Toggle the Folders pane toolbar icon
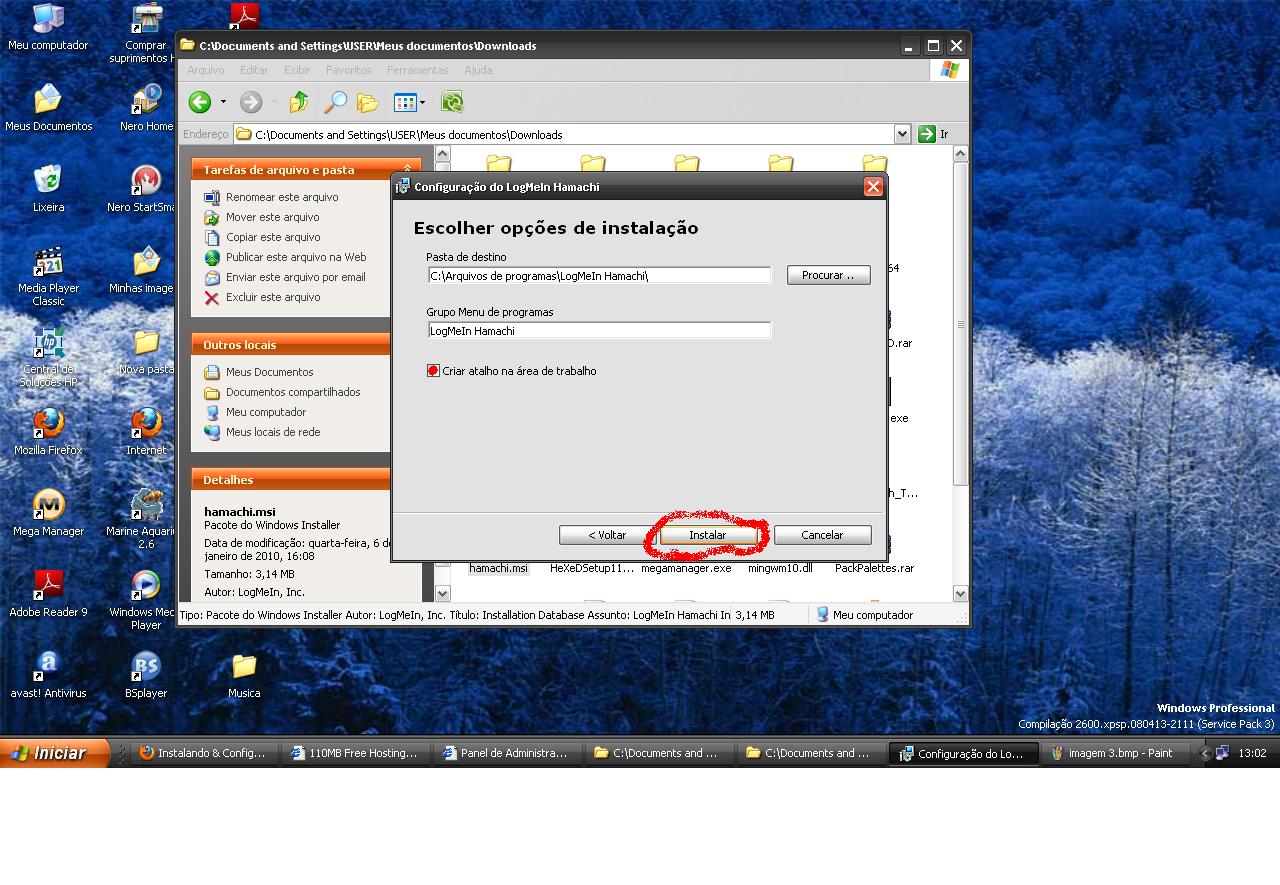Screen dimensions: 1280x885 coord(368,102)
